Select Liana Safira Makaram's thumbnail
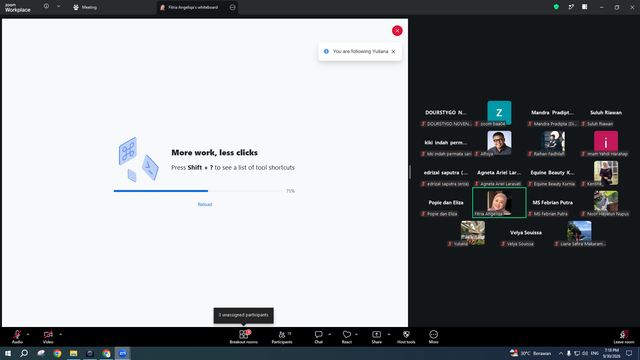The image size is (640, 360). 579,233
